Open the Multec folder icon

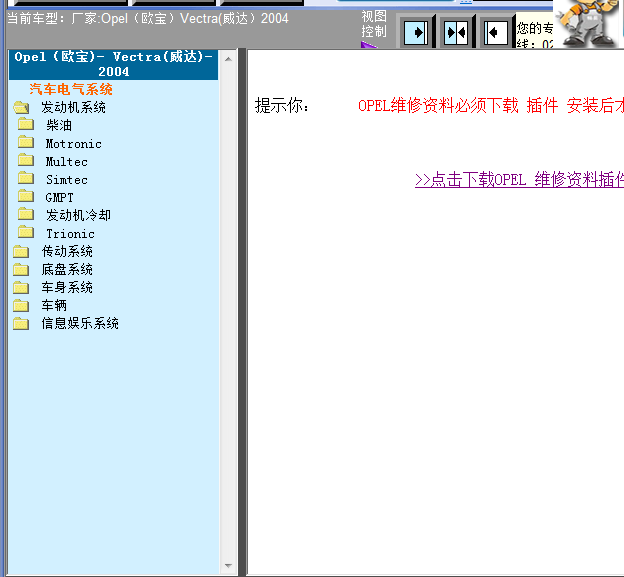(x=26, y=160)
